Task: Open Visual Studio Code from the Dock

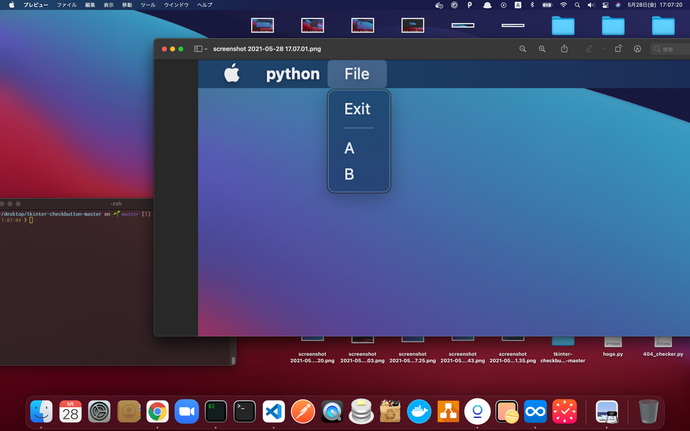Action: [273, 410]
